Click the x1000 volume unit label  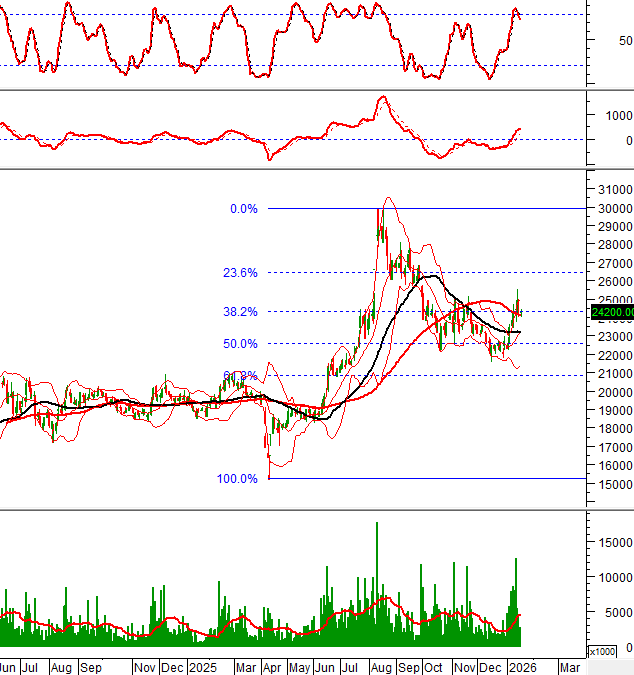point(602,652)
